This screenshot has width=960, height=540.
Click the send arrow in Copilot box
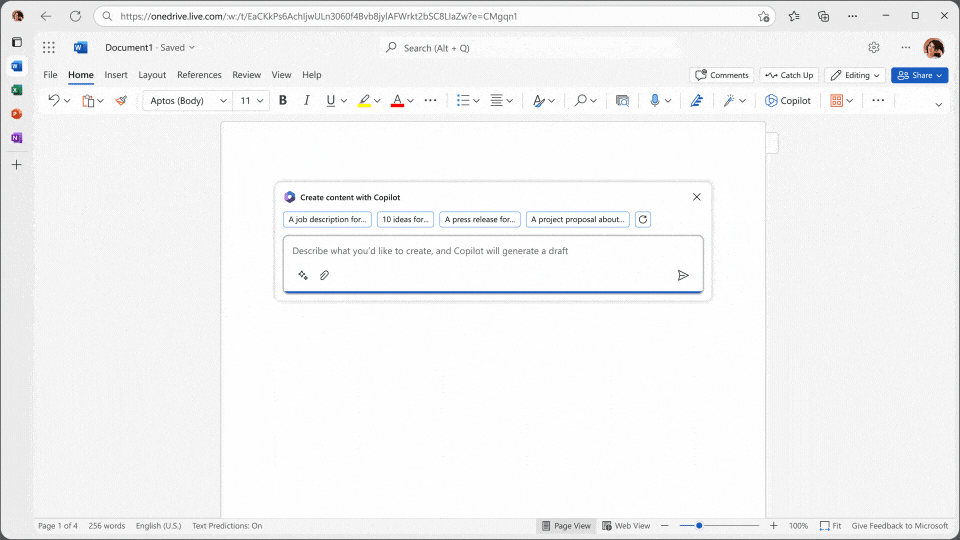683,275
